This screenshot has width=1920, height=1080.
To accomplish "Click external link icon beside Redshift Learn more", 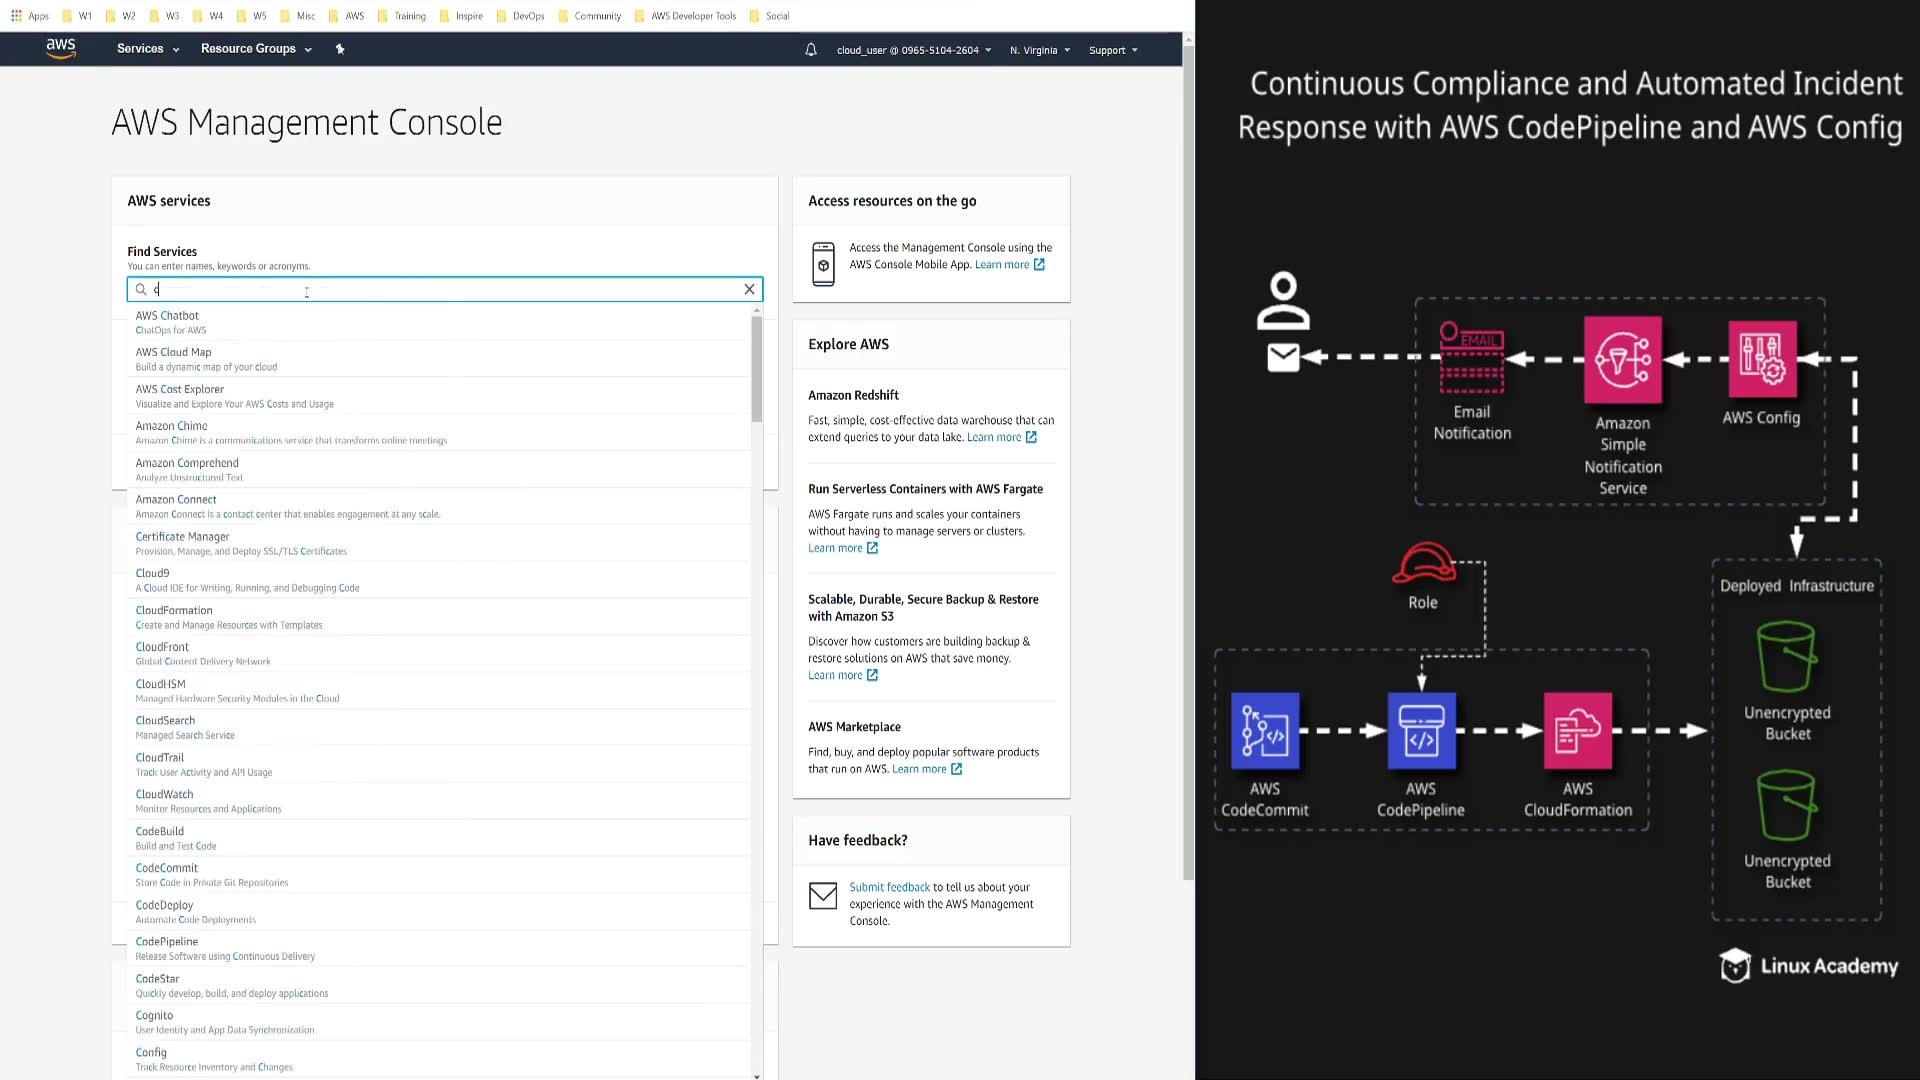I will click(x=1031, y=437).
